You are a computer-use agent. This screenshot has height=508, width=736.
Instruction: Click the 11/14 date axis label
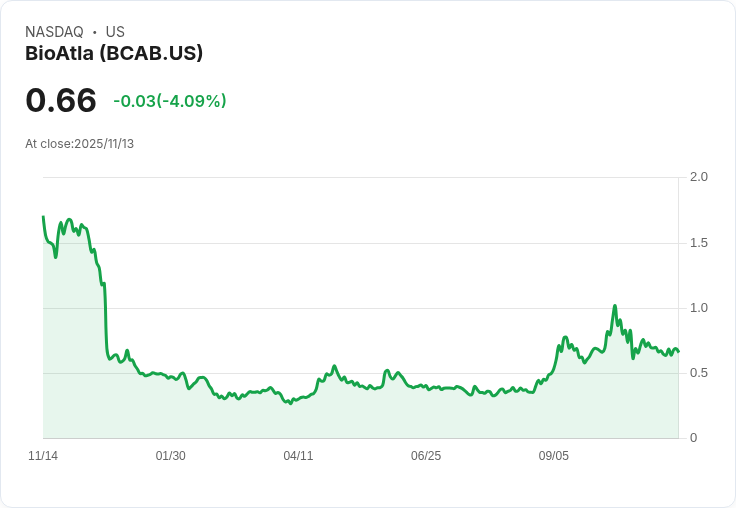coord(43,456)
